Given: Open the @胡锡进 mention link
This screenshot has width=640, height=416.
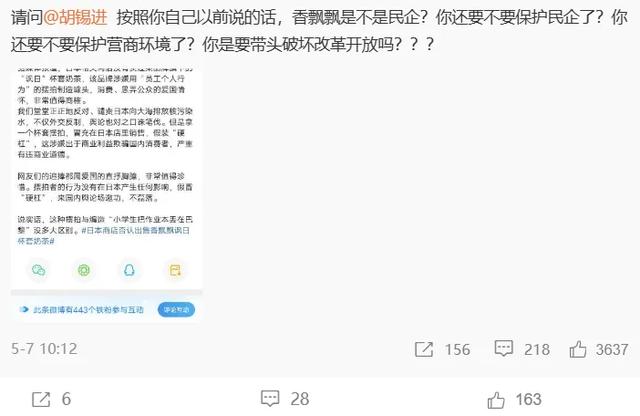Looking at the screenshot, I should [x=76, y=17].
